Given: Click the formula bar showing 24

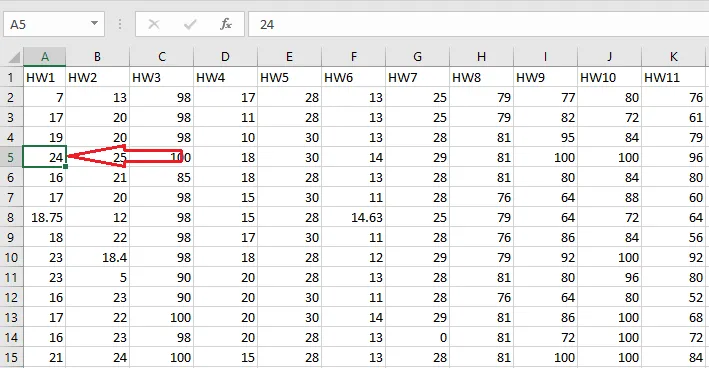Looking at the screenshot, I should click(x=478, y=24).
